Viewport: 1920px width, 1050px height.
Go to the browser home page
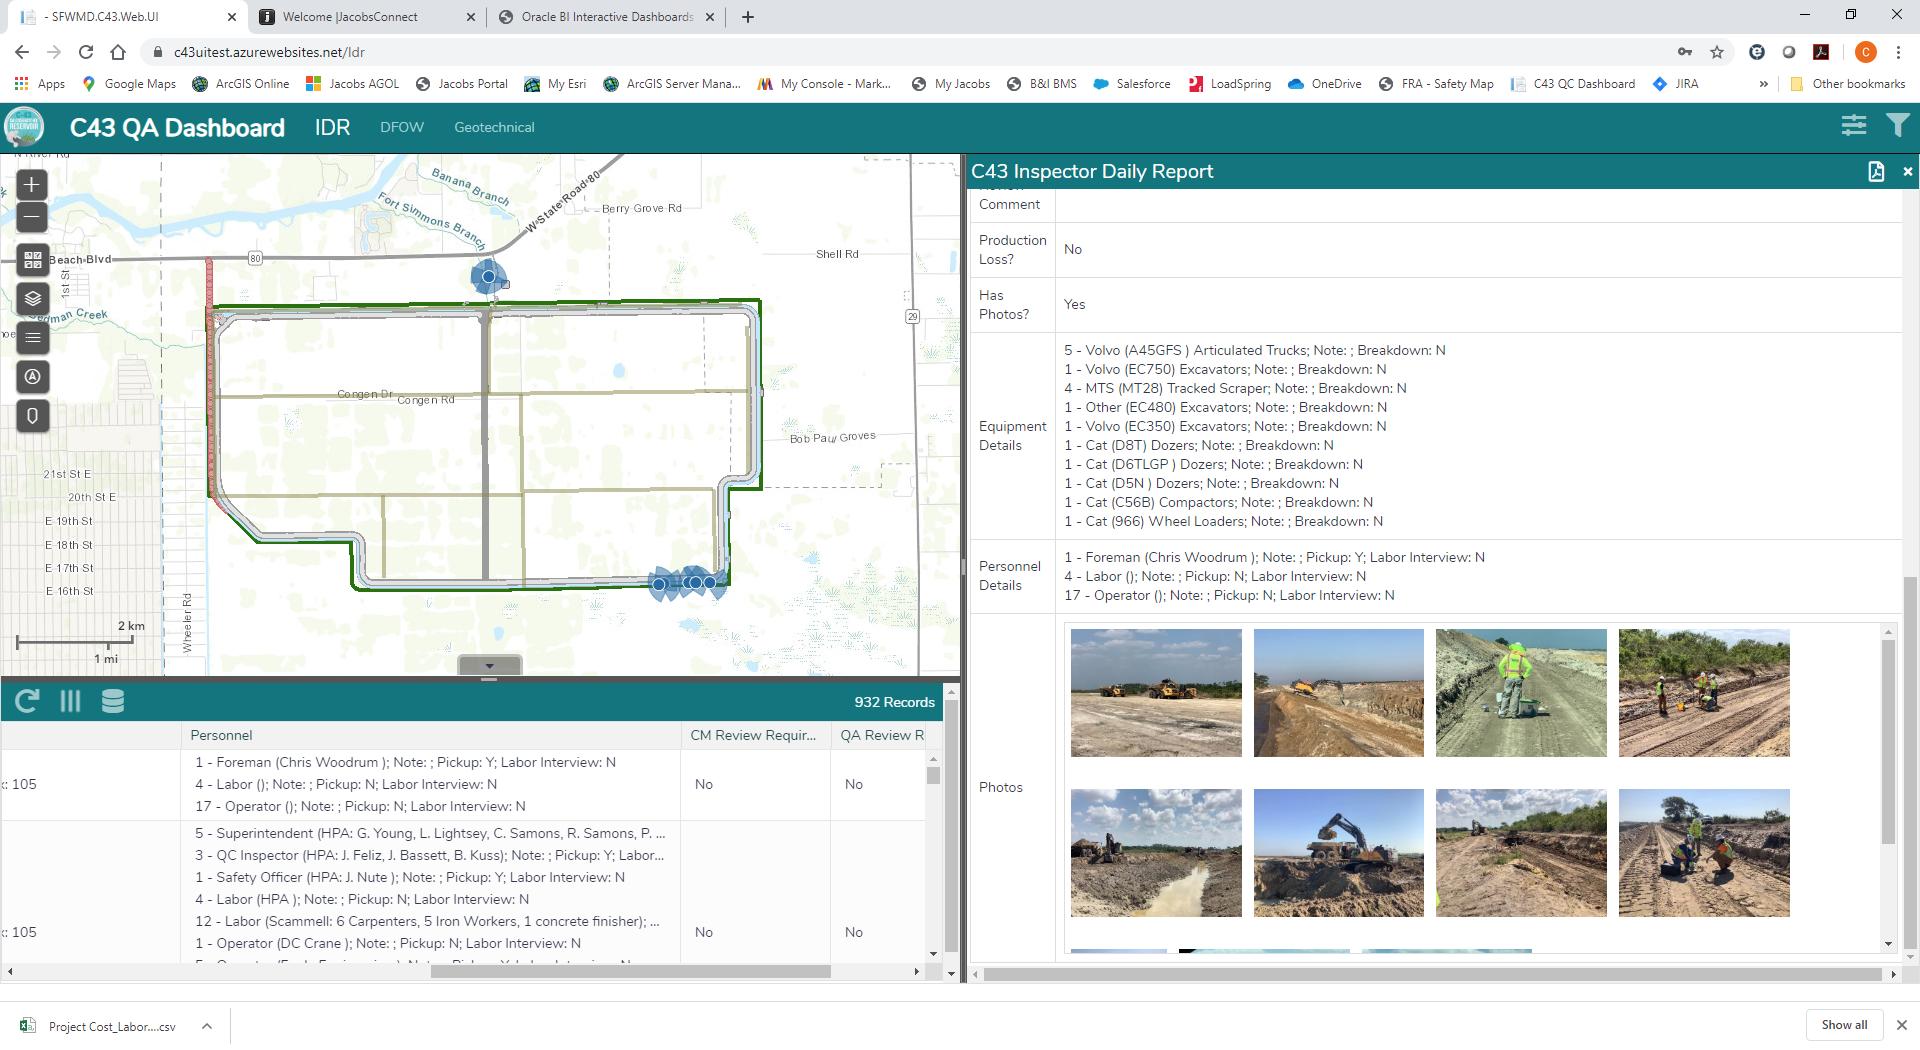[118, 52]
